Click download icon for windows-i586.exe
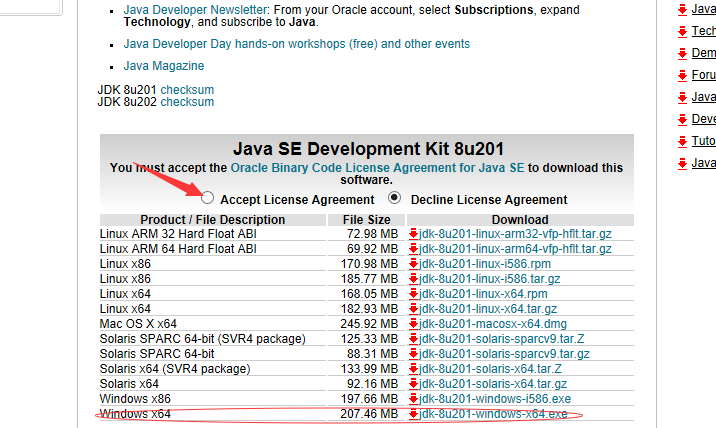 point(414,399)
